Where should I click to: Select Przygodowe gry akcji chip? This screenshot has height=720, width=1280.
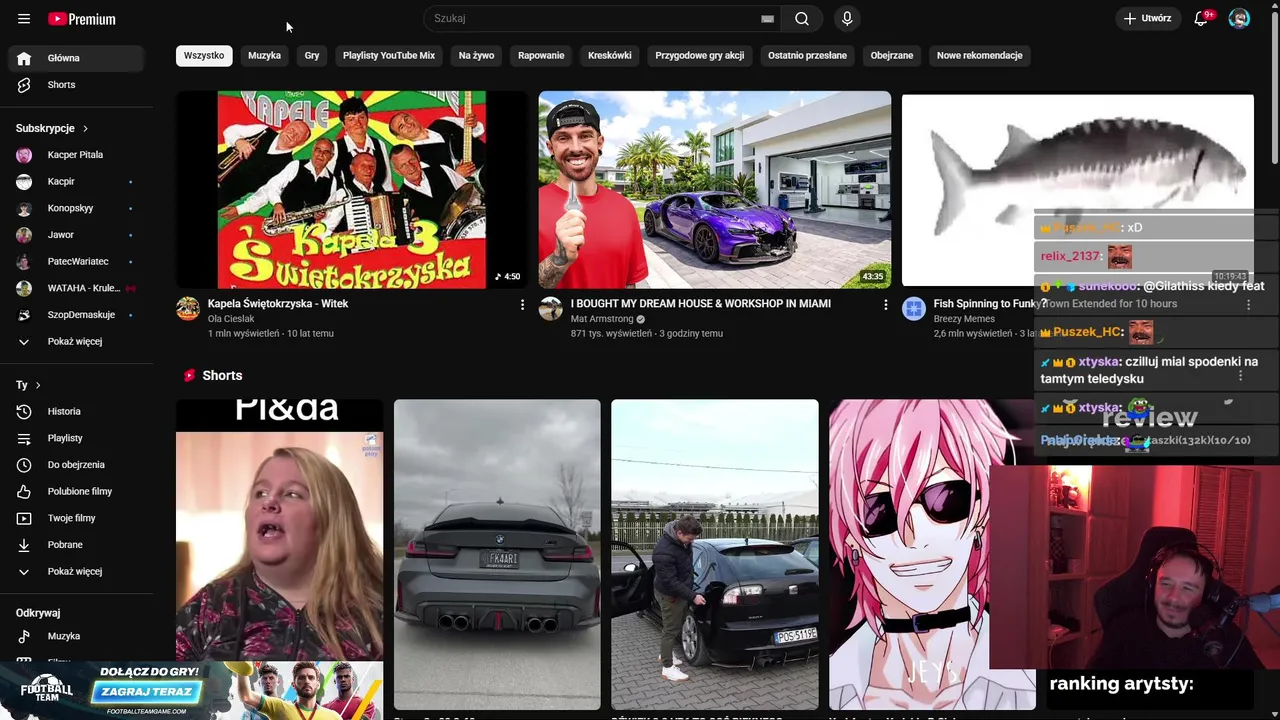[700, 56]
